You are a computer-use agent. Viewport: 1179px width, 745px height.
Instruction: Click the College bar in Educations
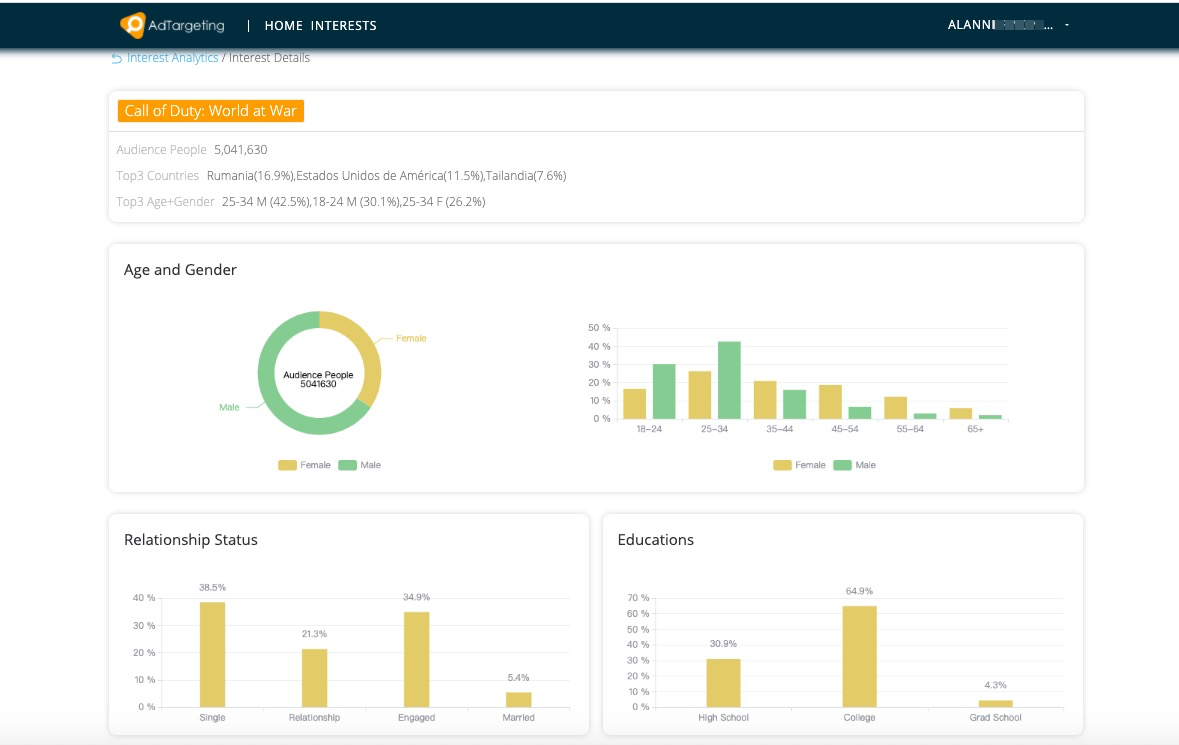(x=859, y=656)
